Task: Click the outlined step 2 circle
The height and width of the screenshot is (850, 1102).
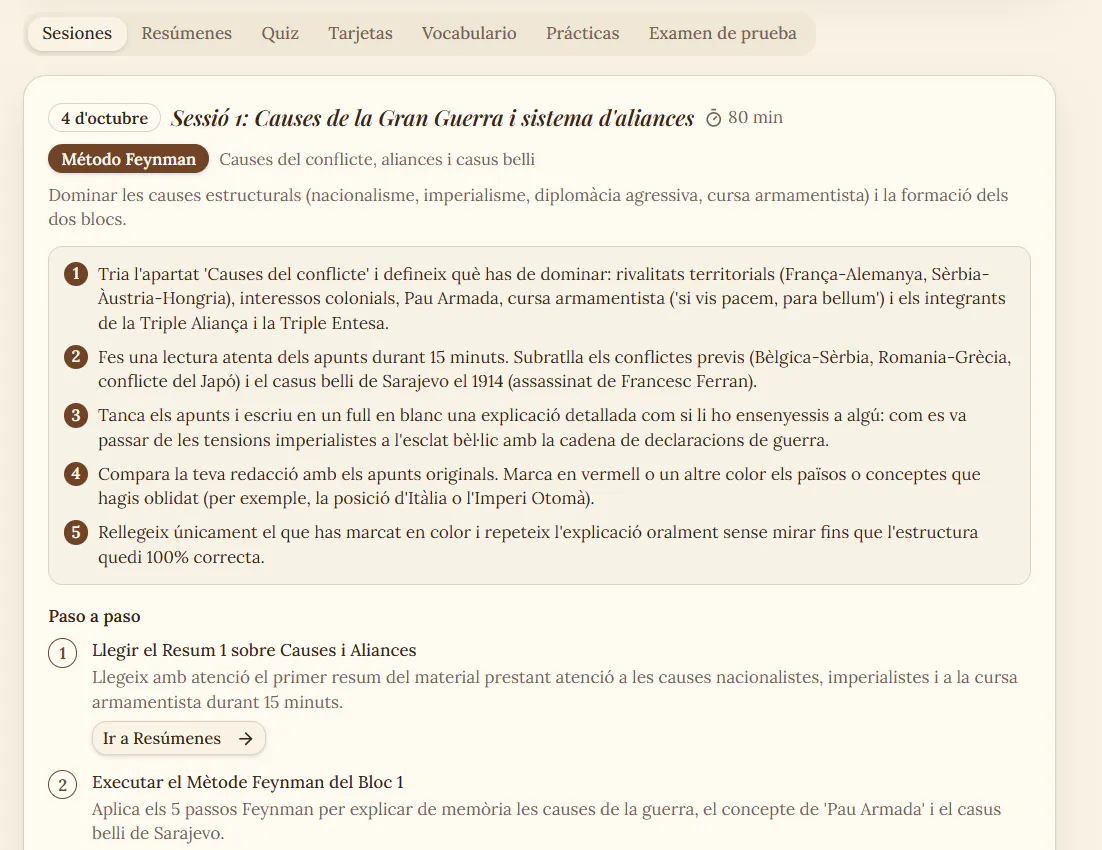Action: click(63, 785)
